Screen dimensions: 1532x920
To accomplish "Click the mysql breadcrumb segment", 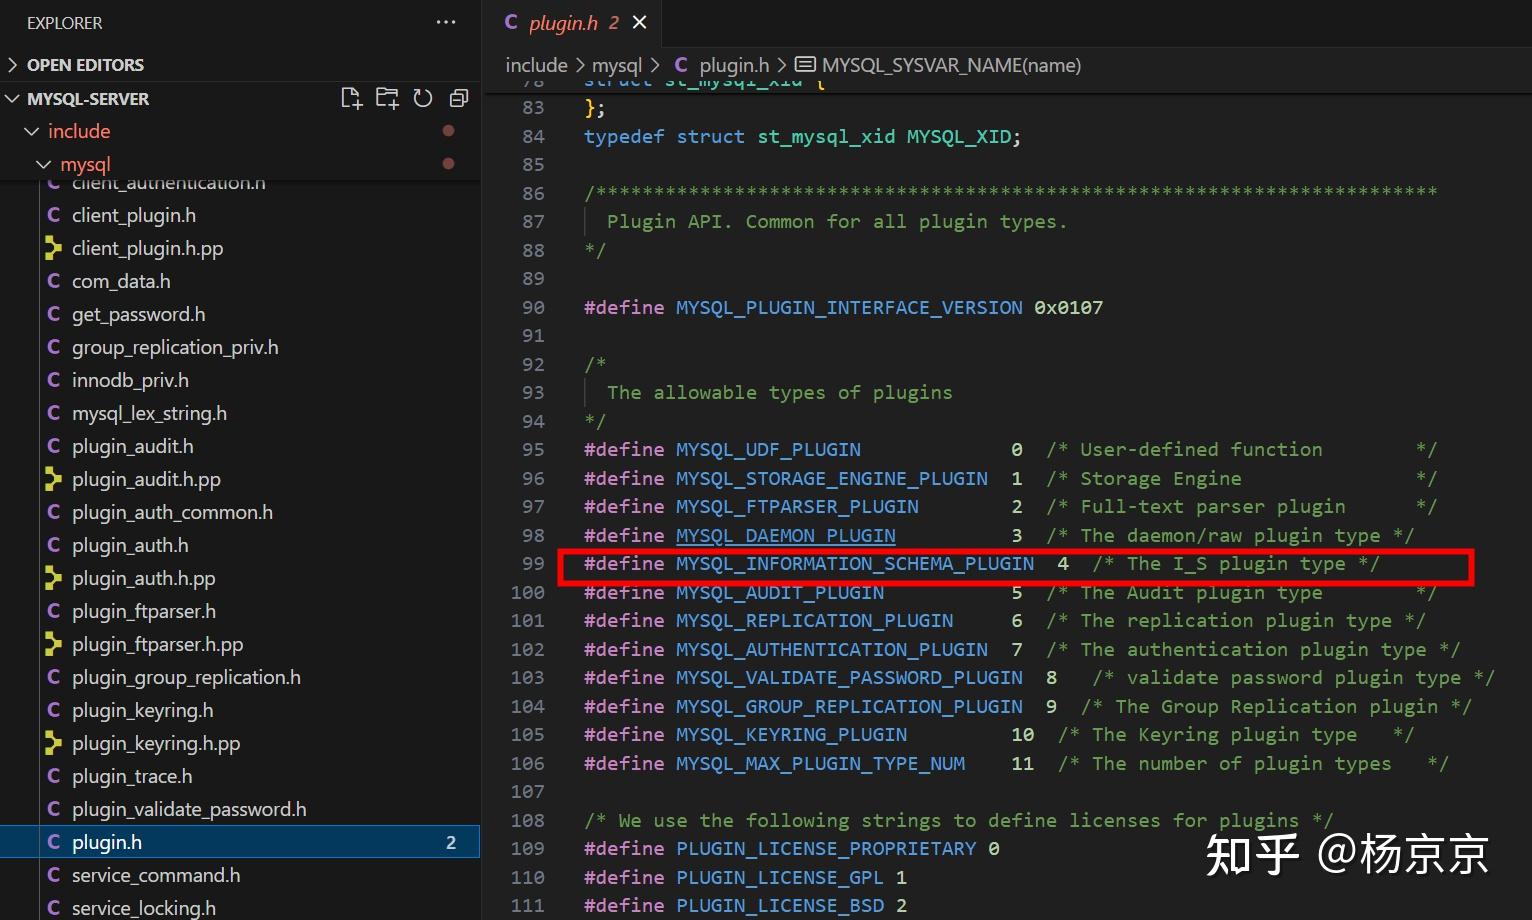I will 616,65.
